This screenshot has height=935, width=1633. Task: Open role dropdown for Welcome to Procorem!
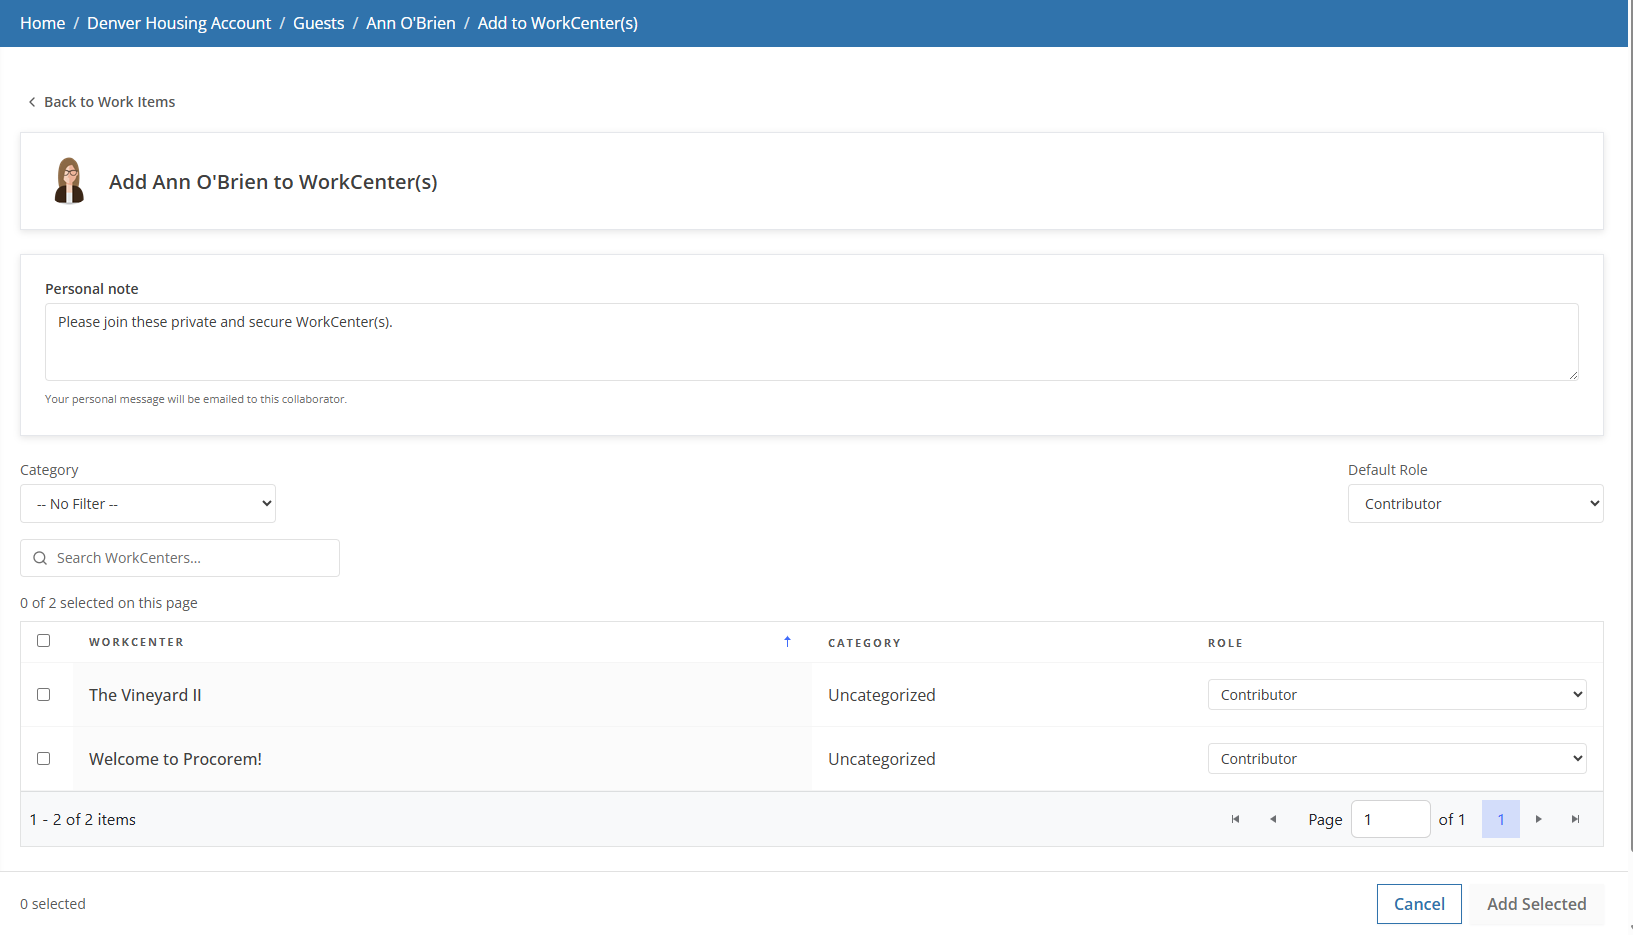(x=1397, y=759)
